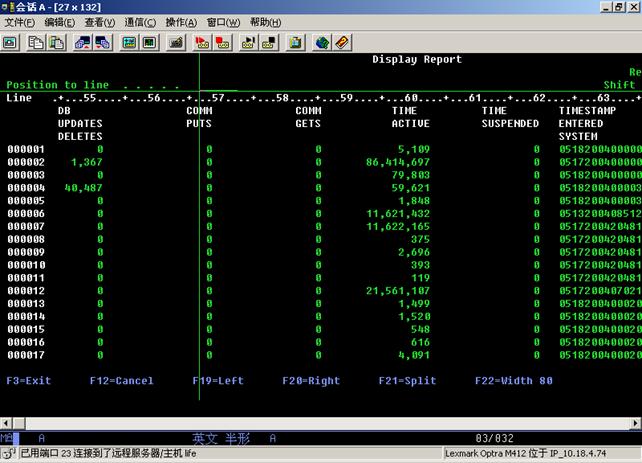Viewport: 642px width, 463px height.
Task: Click the horizontal scrollbar left arrow
Action: 6,423
